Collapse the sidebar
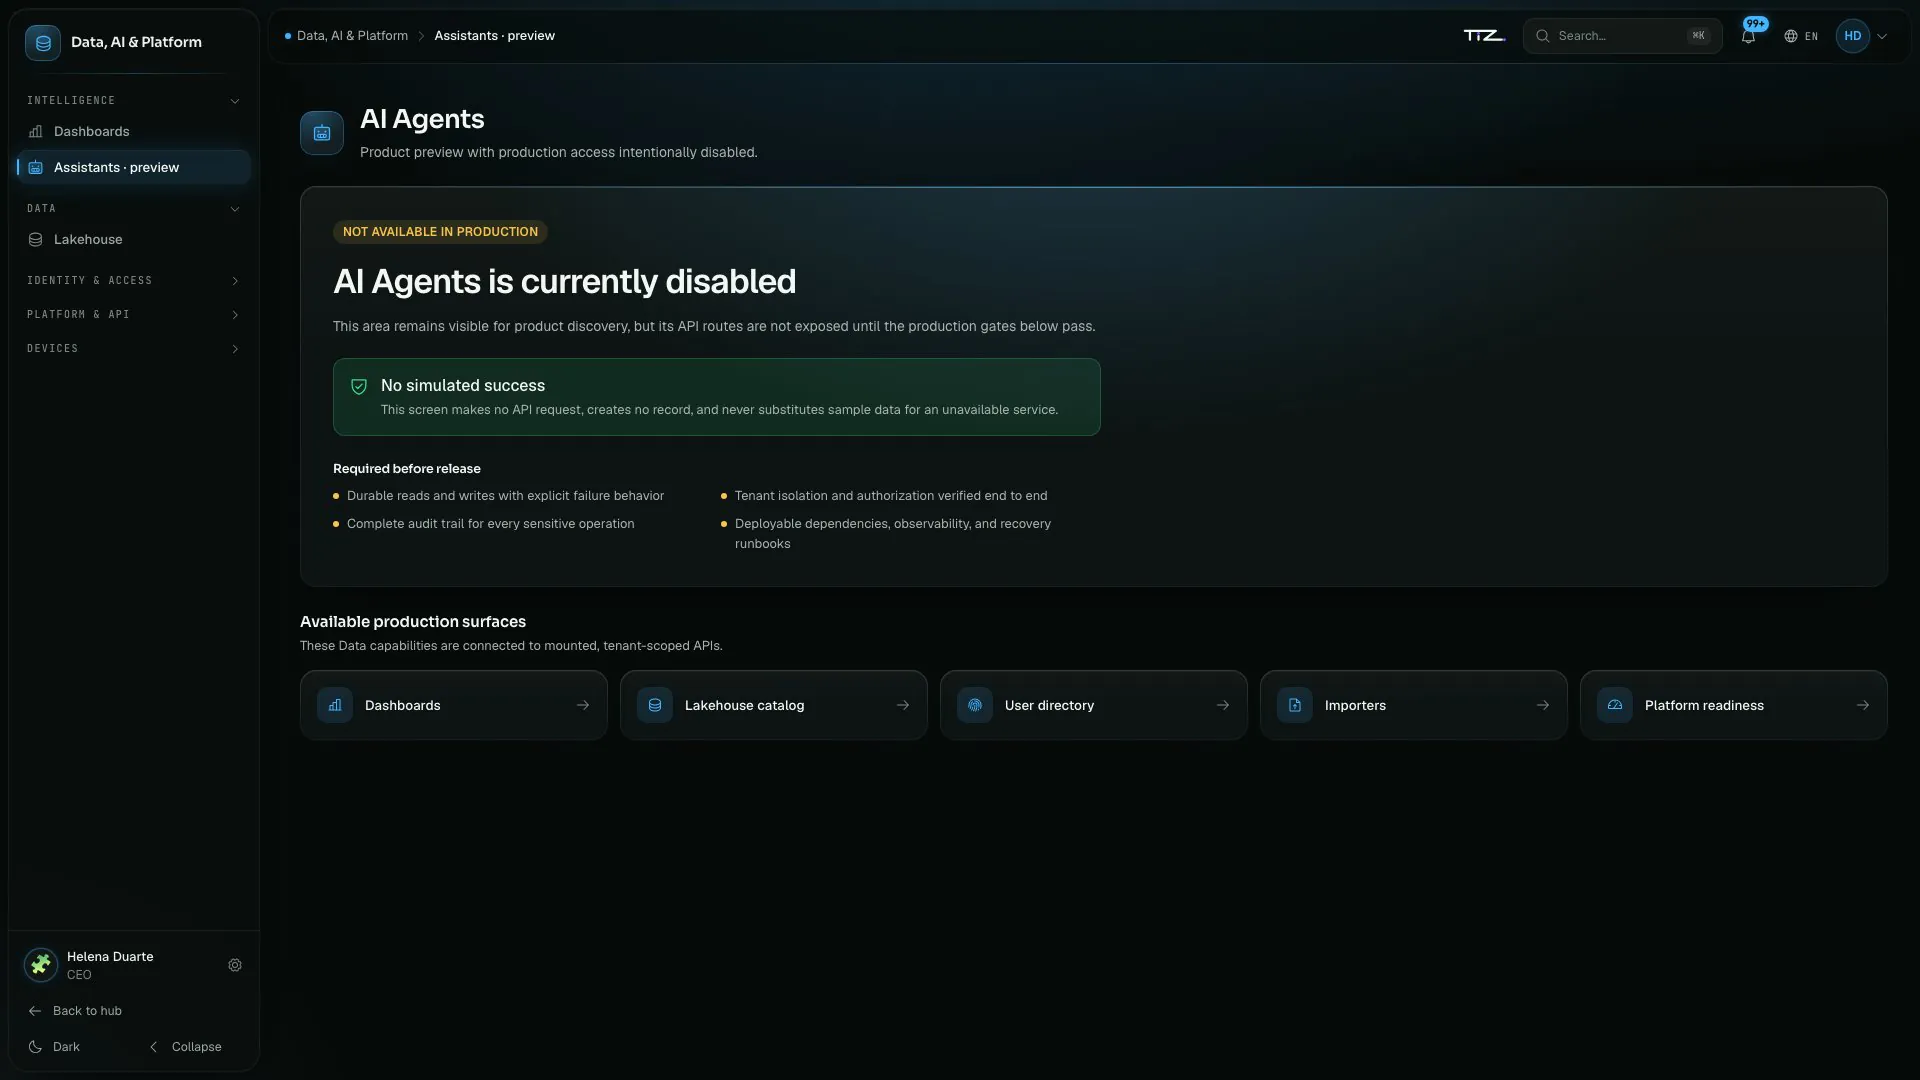 (x=186, y=1047)
